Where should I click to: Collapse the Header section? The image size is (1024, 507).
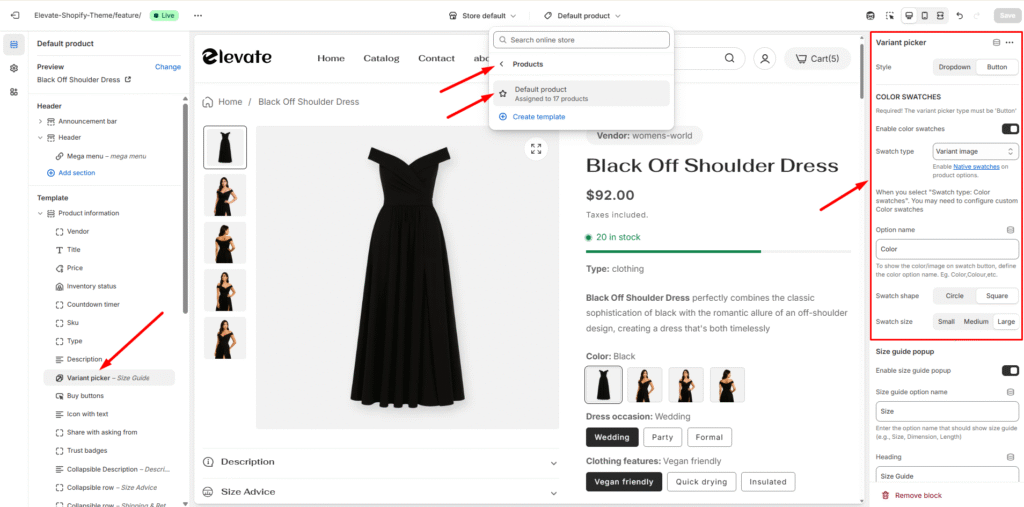tap(40, 138)
